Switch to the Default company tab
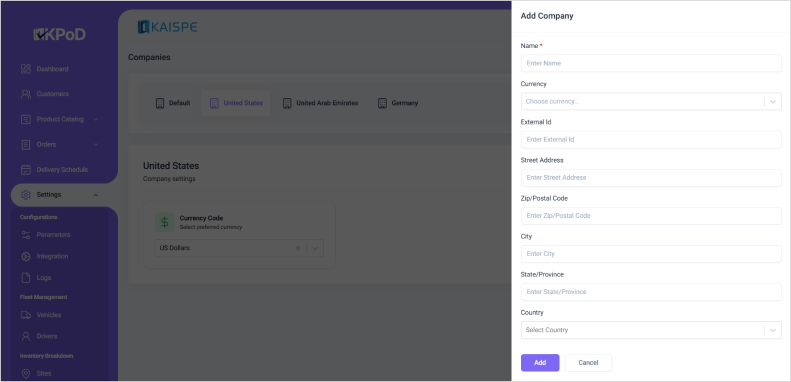This screenshot has width=791, height=382. coord(173,103)
